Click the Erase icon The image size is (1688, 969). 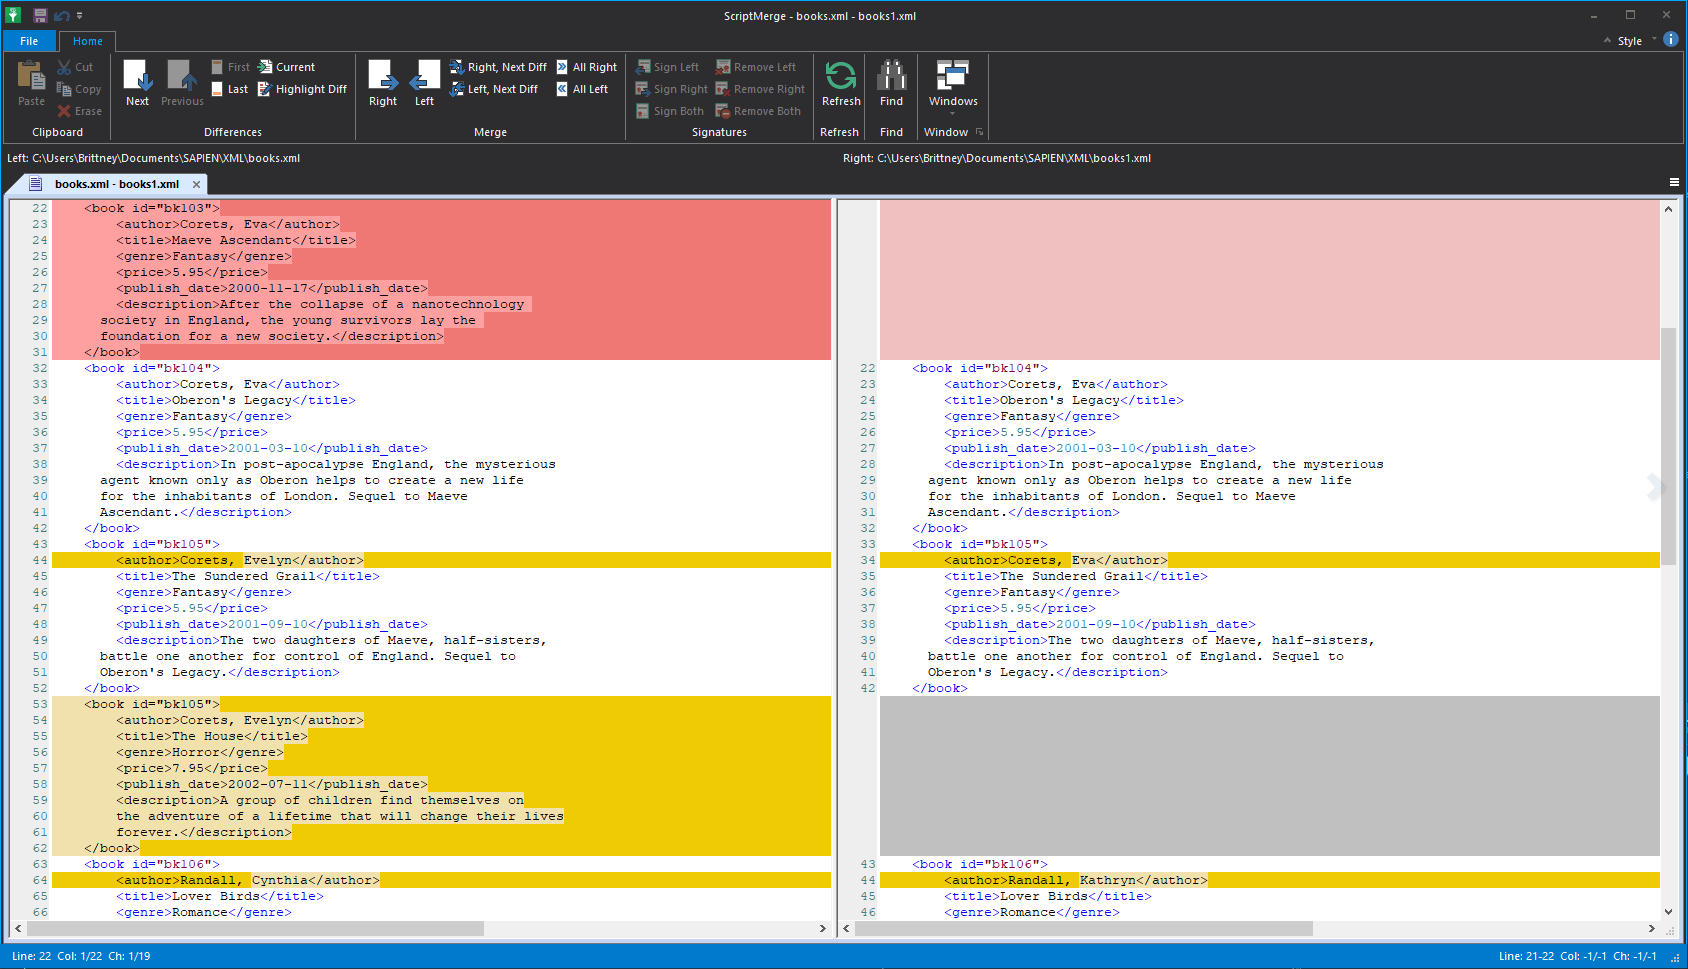64,111
